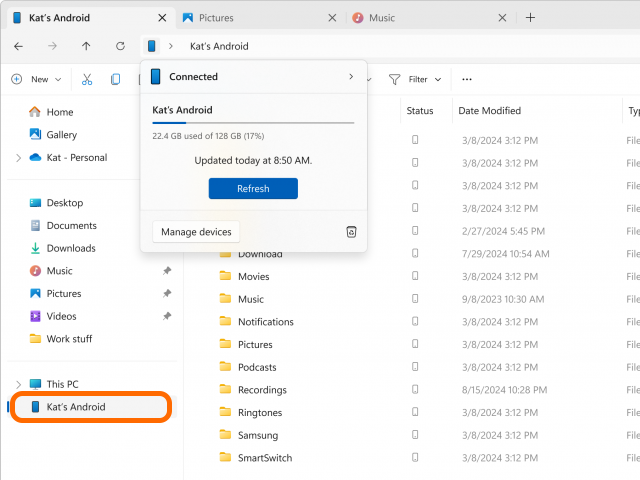Click the Movies folder icon
The height and width of the screenshot is (480, 640).
(225, 276)
